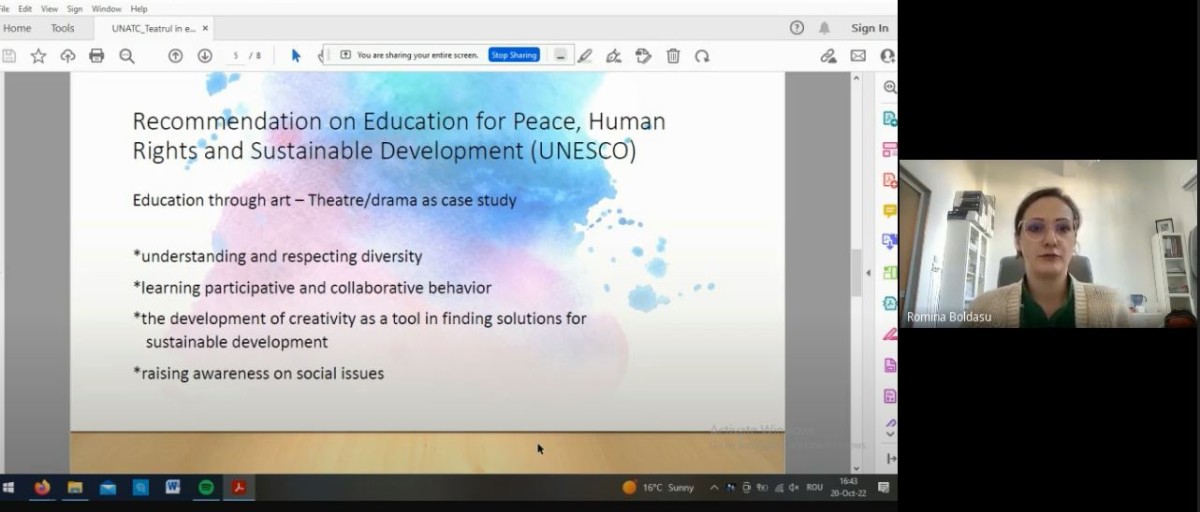Image resolution: width=1200 pixels, height=512 pixels.
Task: Click the Rotate page icon
Action: point(702,56)
